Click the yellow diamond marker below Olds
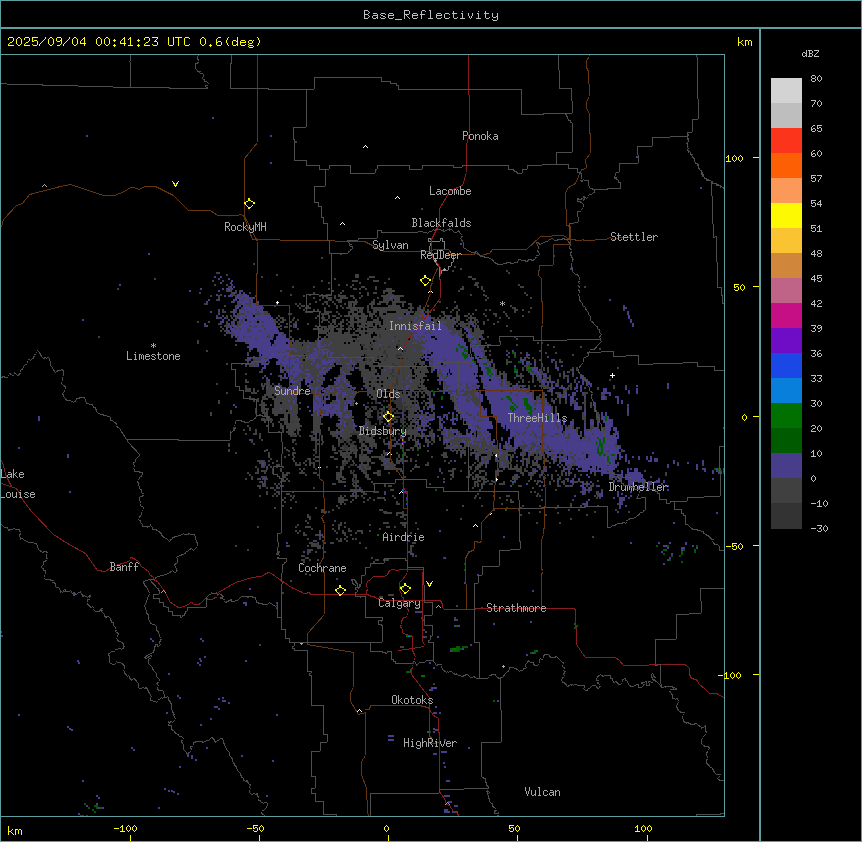This screenshot has height=842, width=862. (x=388, y=416)
